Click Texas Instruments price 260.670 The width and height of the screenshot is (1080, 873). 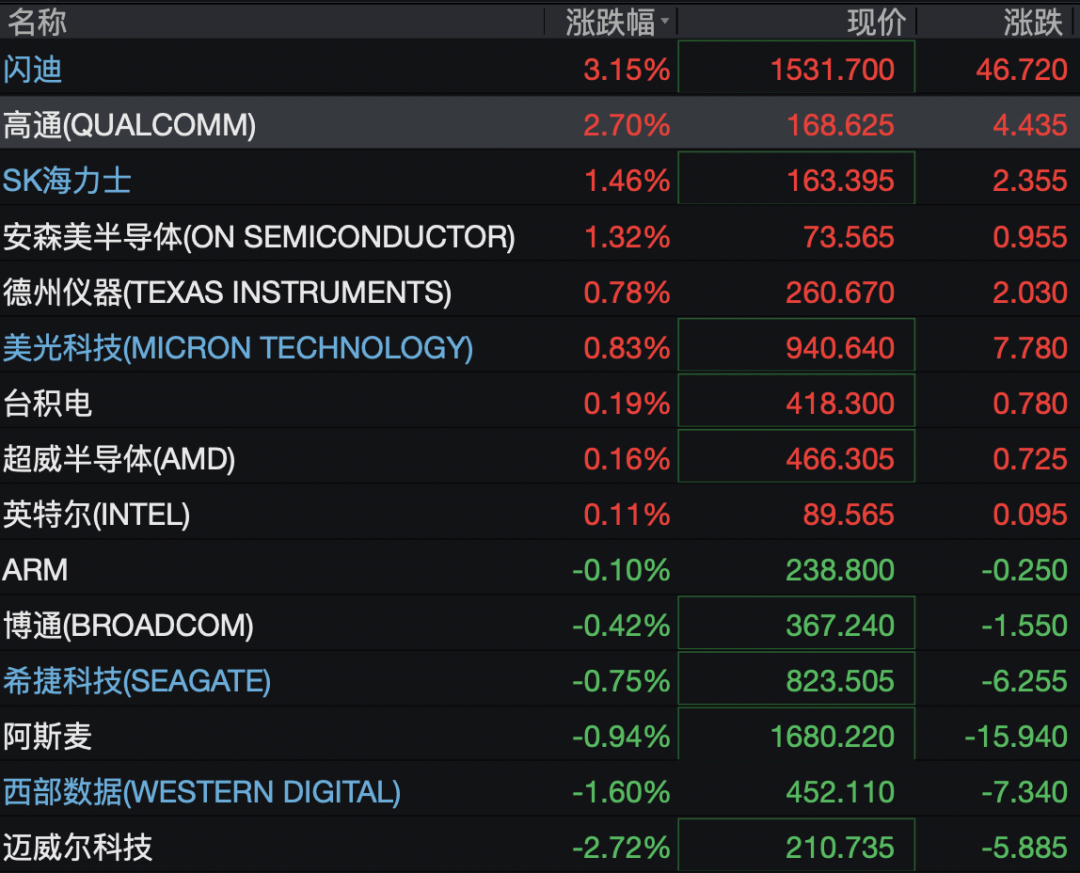840,292
